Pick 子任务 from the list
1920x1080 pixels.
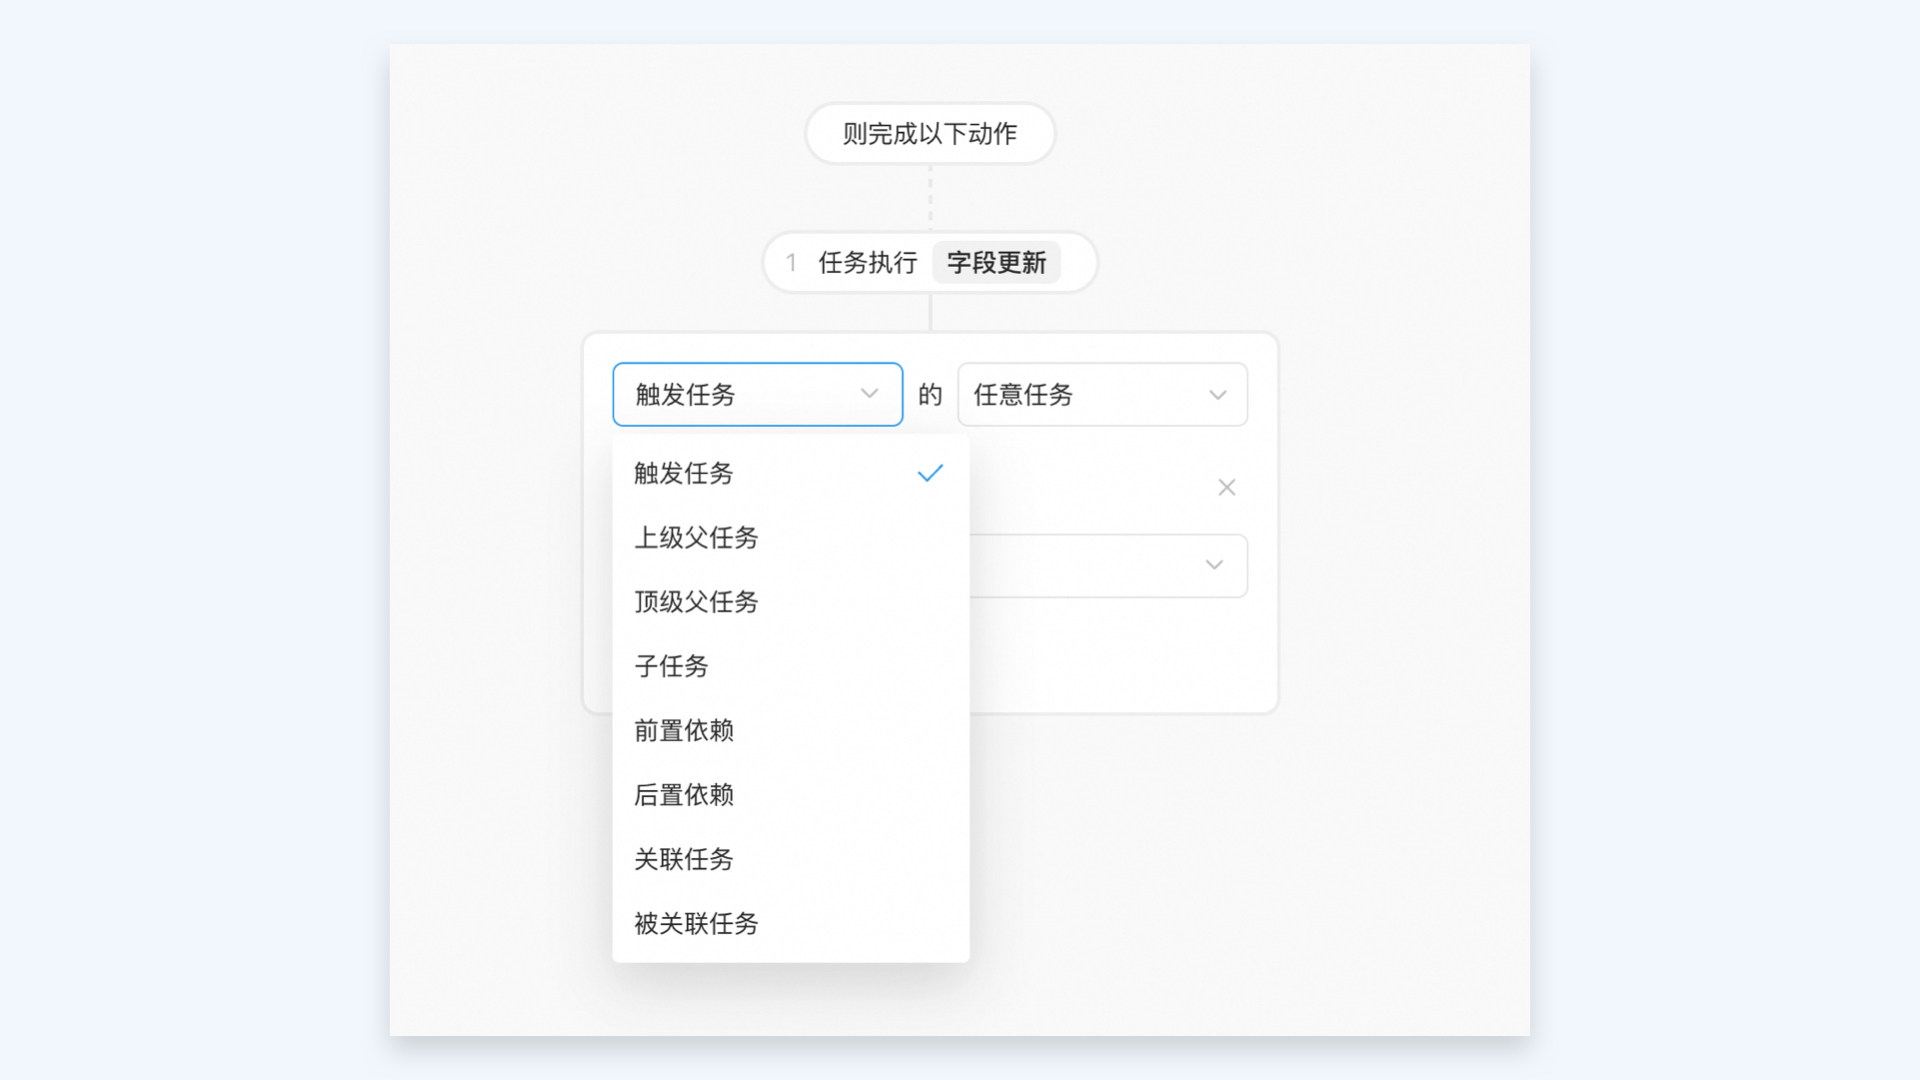tap(671, 667)
